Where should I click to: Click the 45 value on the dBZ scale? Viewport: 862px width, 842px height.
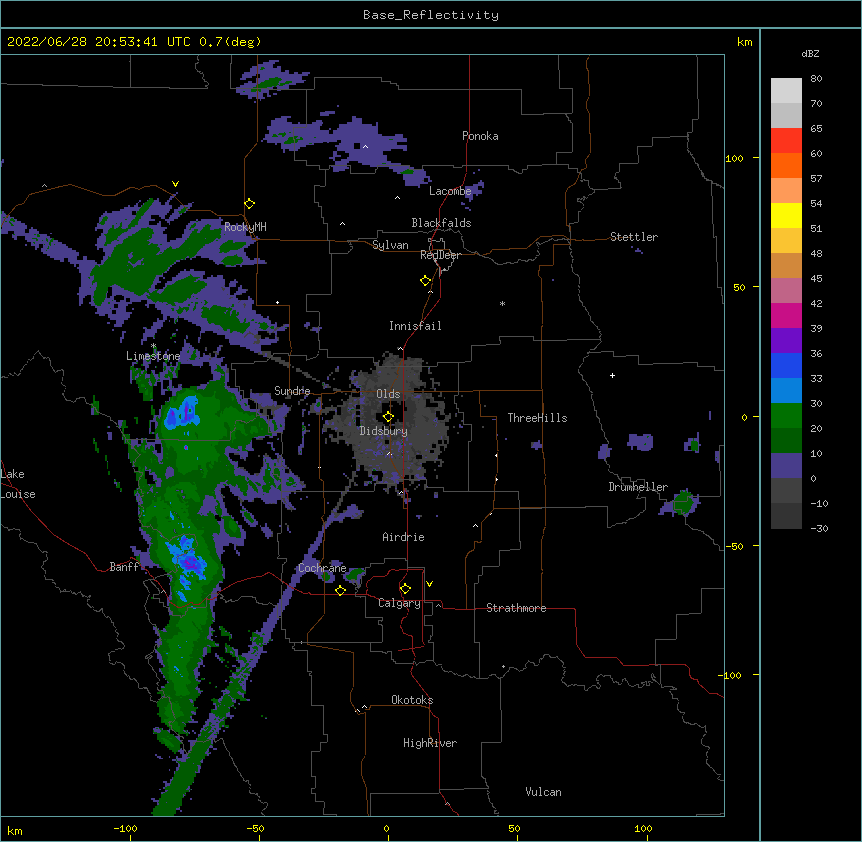[x=816, y=279]
